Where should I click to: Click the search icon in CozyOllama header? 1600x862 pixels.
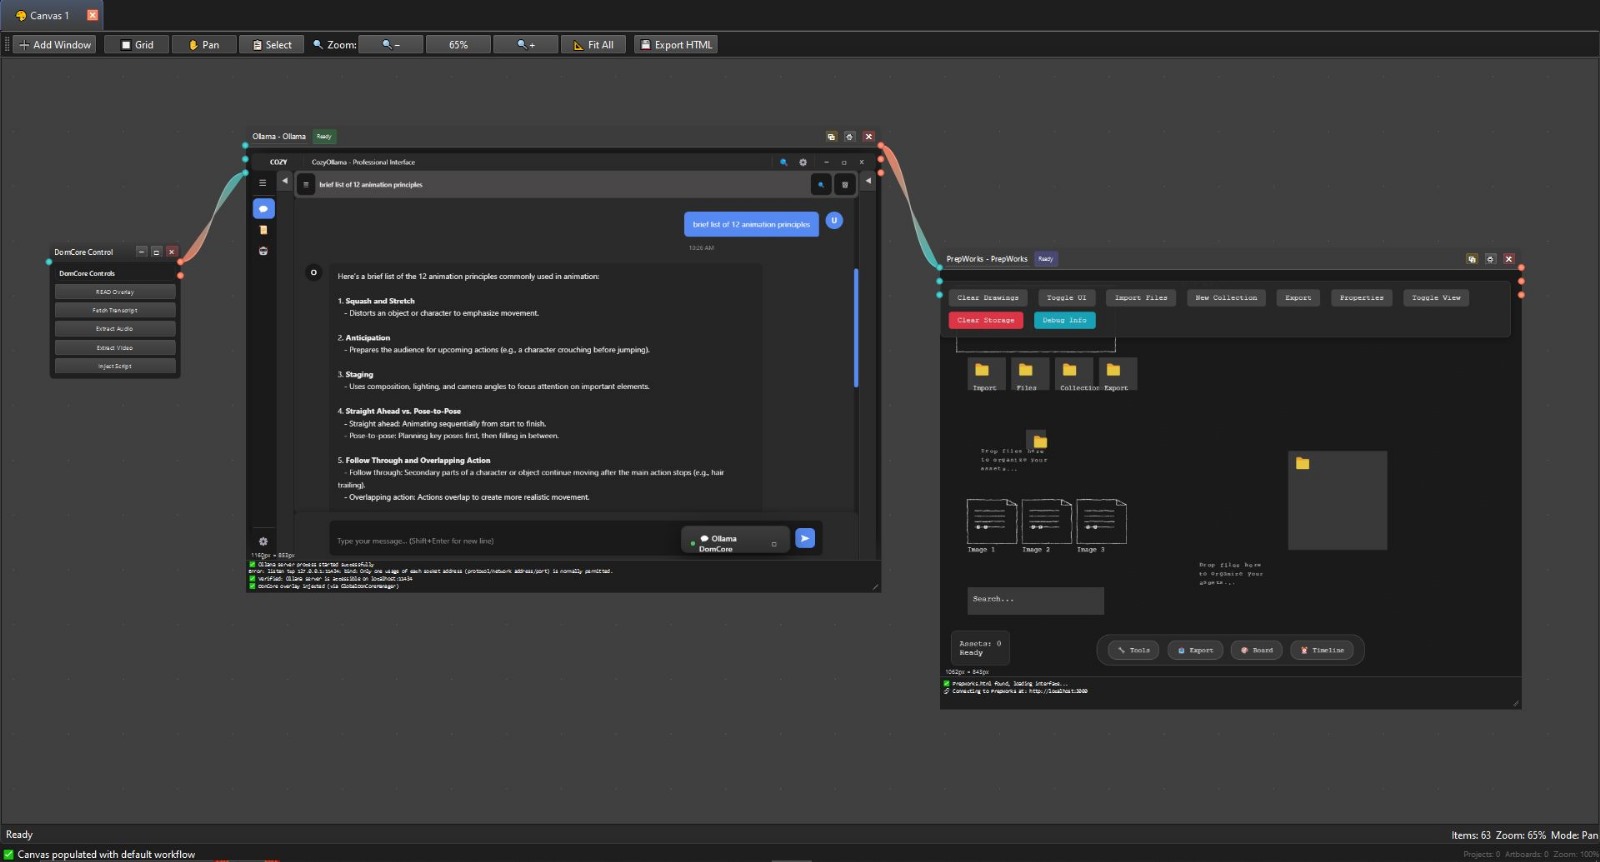pyautogui.click(x=784, y=162)
